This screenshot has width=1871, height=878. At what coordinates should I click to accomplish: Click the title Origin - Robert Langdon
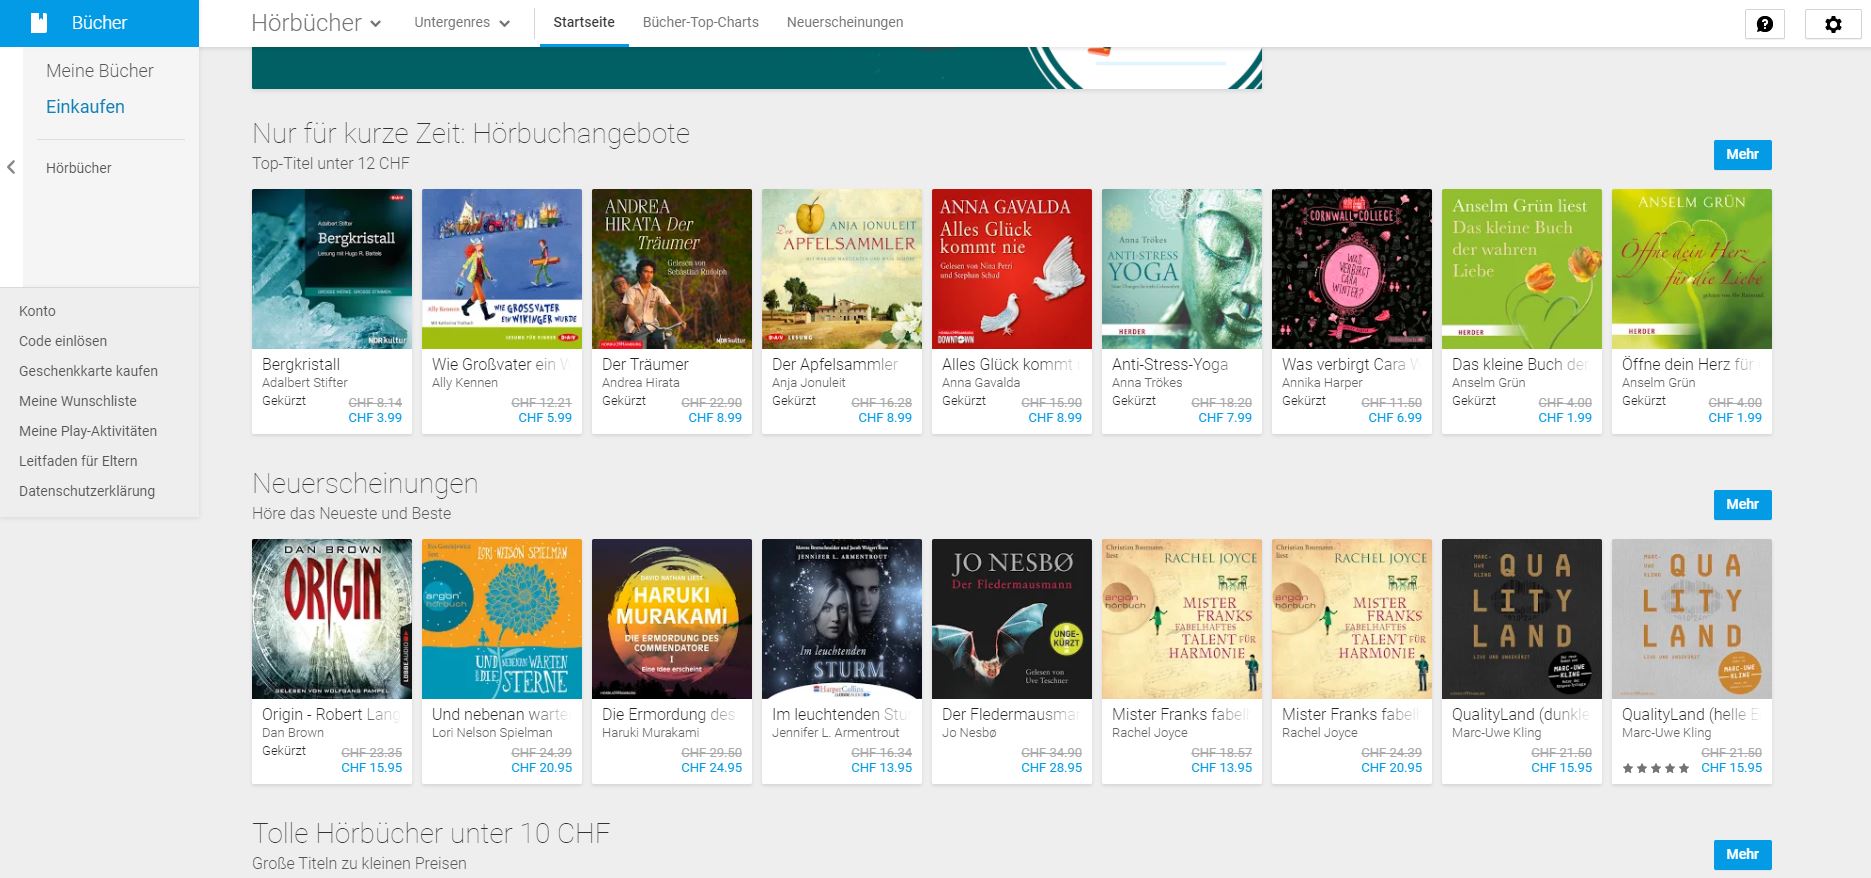coord(331,715)
